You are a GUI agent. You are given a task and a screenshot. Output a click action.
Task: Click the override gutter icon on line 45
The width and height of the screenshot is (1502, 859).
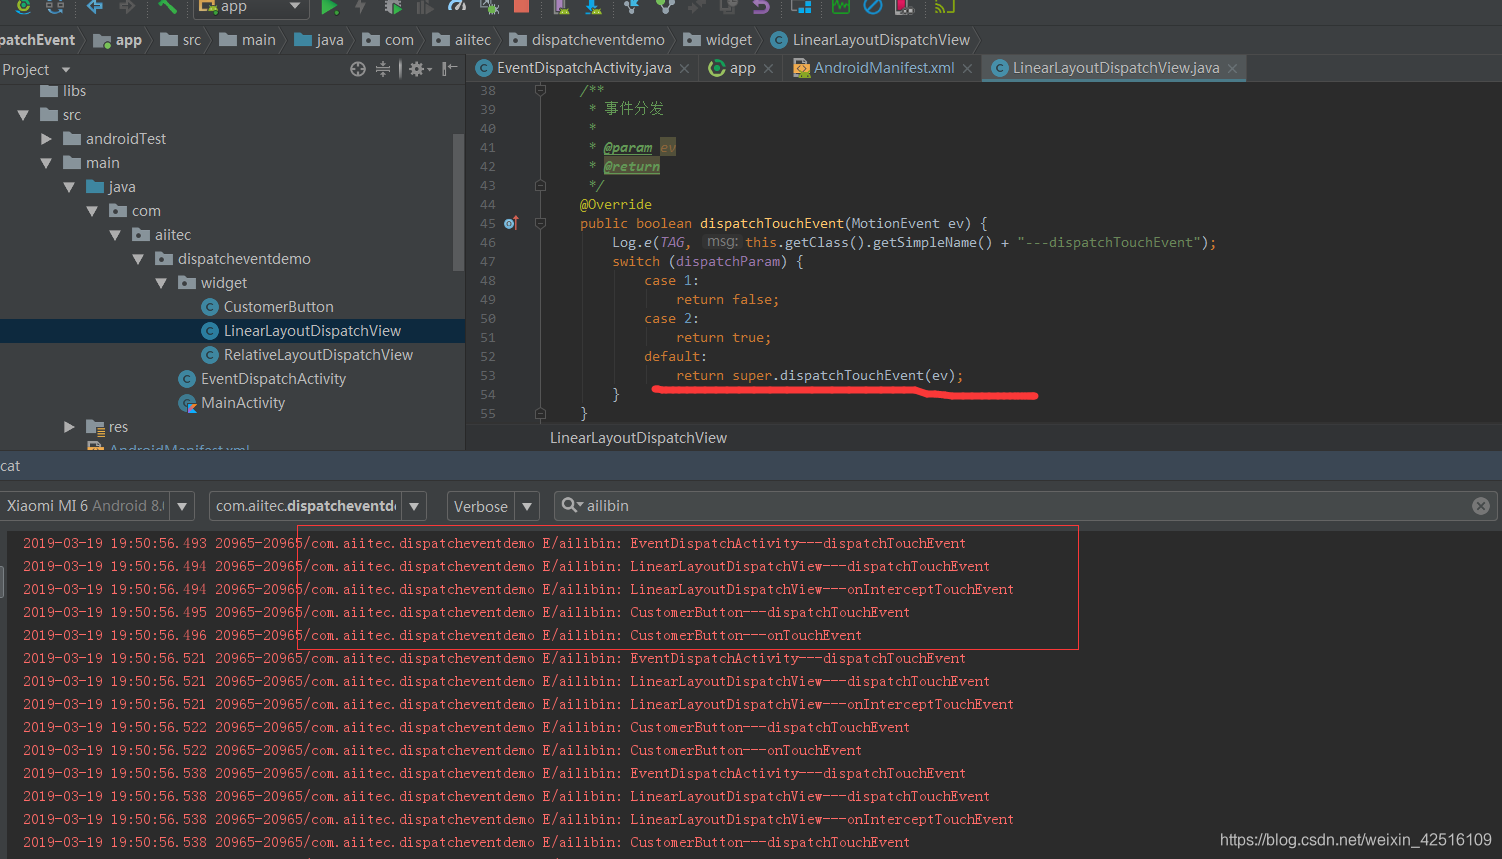511,223
